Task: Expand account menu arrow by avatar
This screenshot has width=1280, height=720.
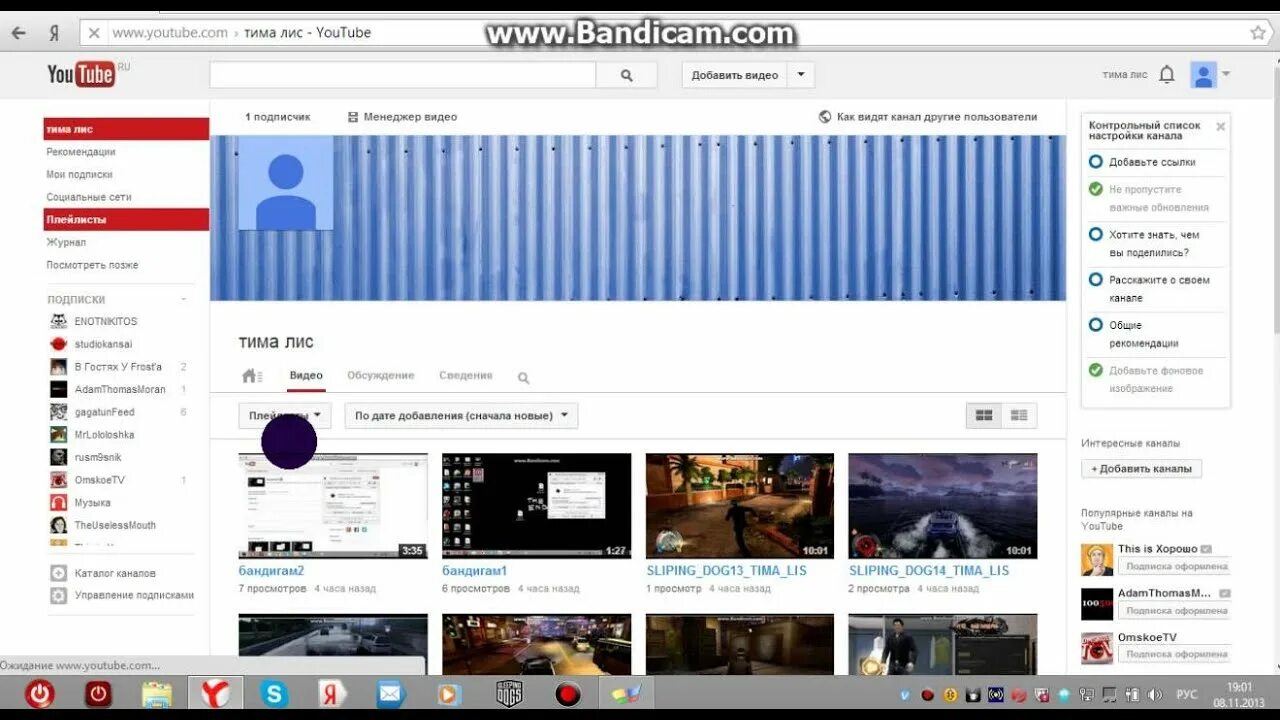Action: (1226, 74)
